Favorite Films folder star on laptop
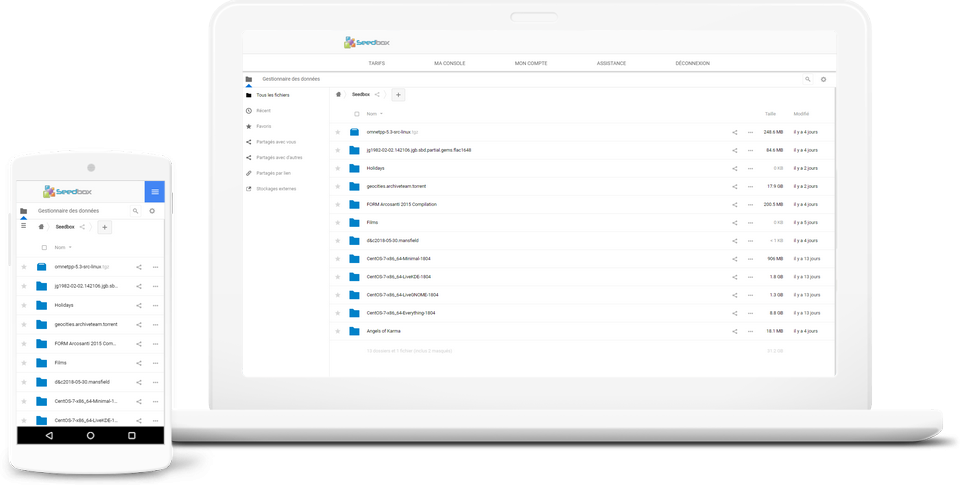Image resolution: width=960 pixels, height=485 pixels. [x=337, y=223]
